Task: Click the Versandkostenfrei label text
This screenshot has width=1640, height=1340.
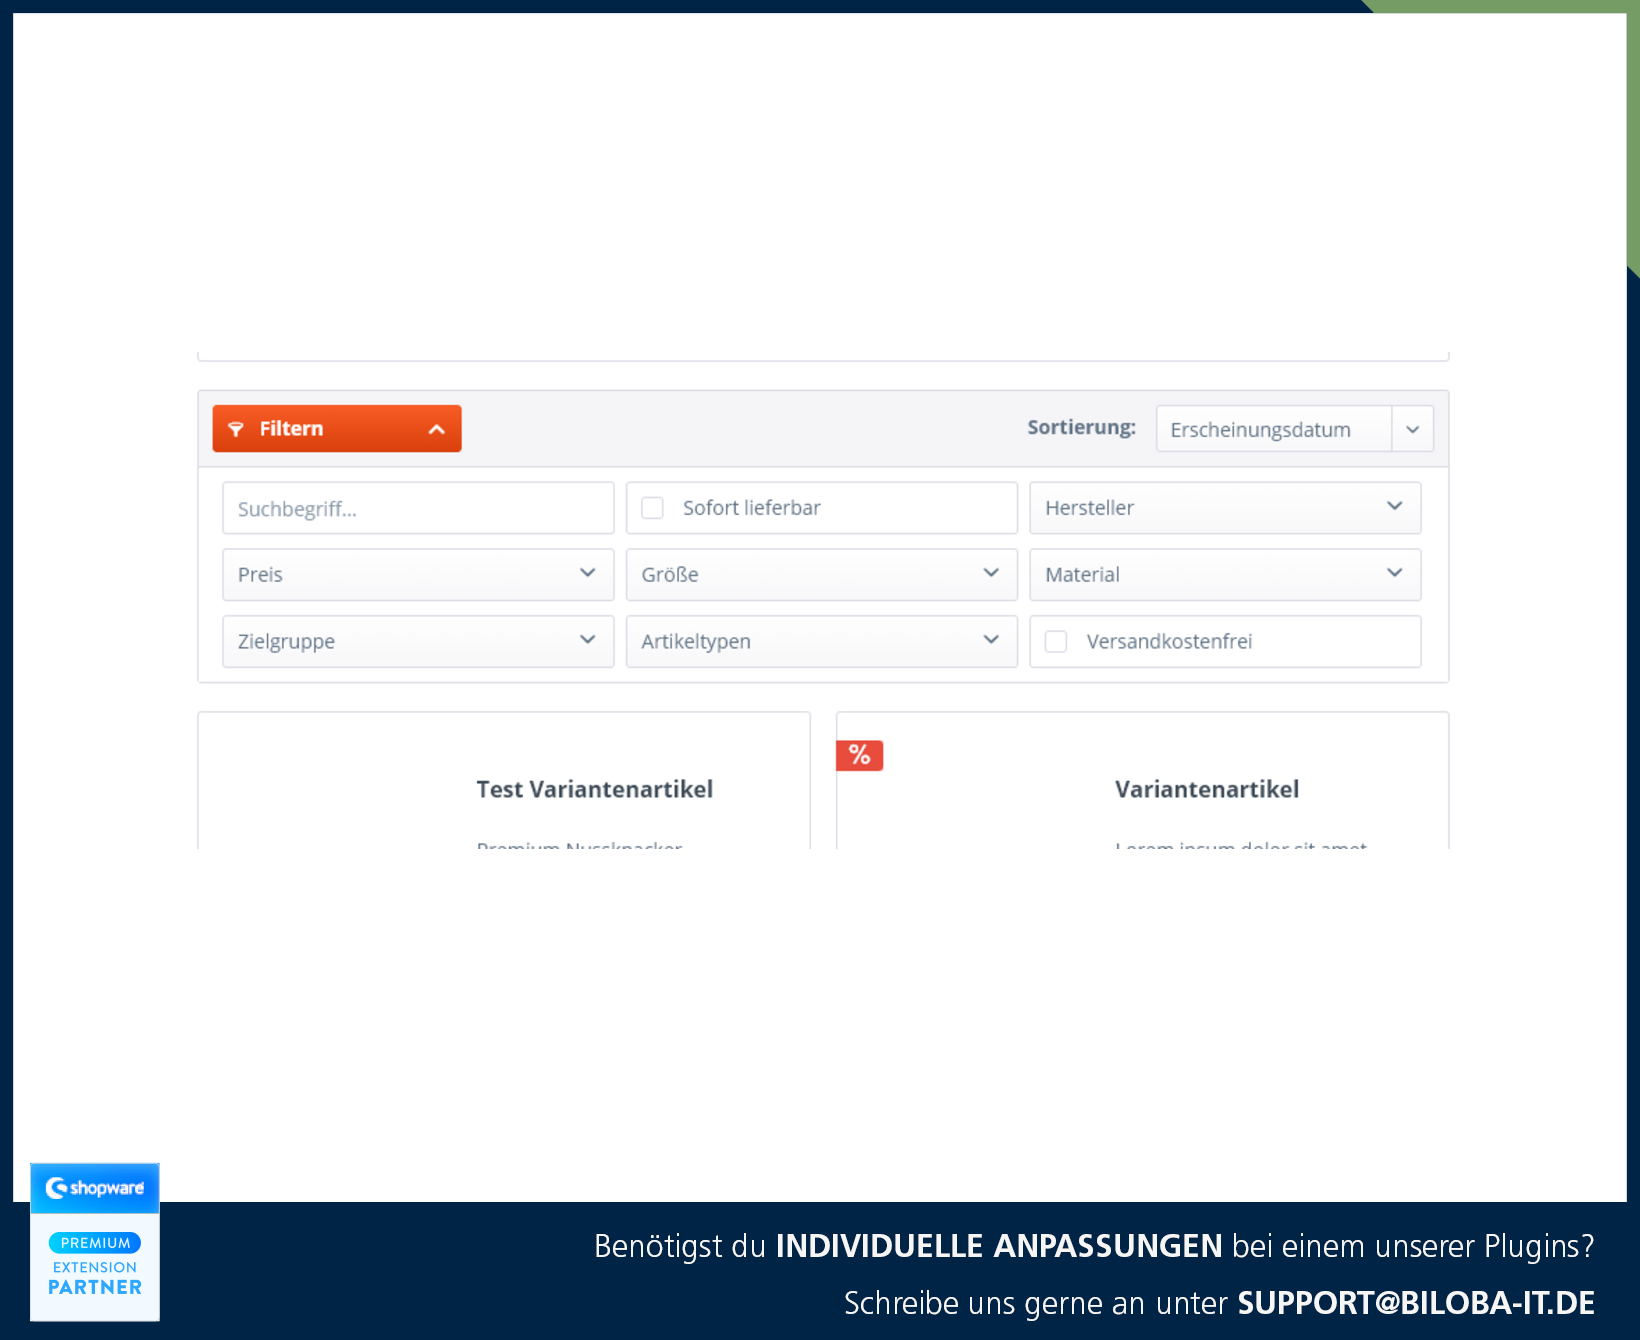Action: coord(1169,641)
